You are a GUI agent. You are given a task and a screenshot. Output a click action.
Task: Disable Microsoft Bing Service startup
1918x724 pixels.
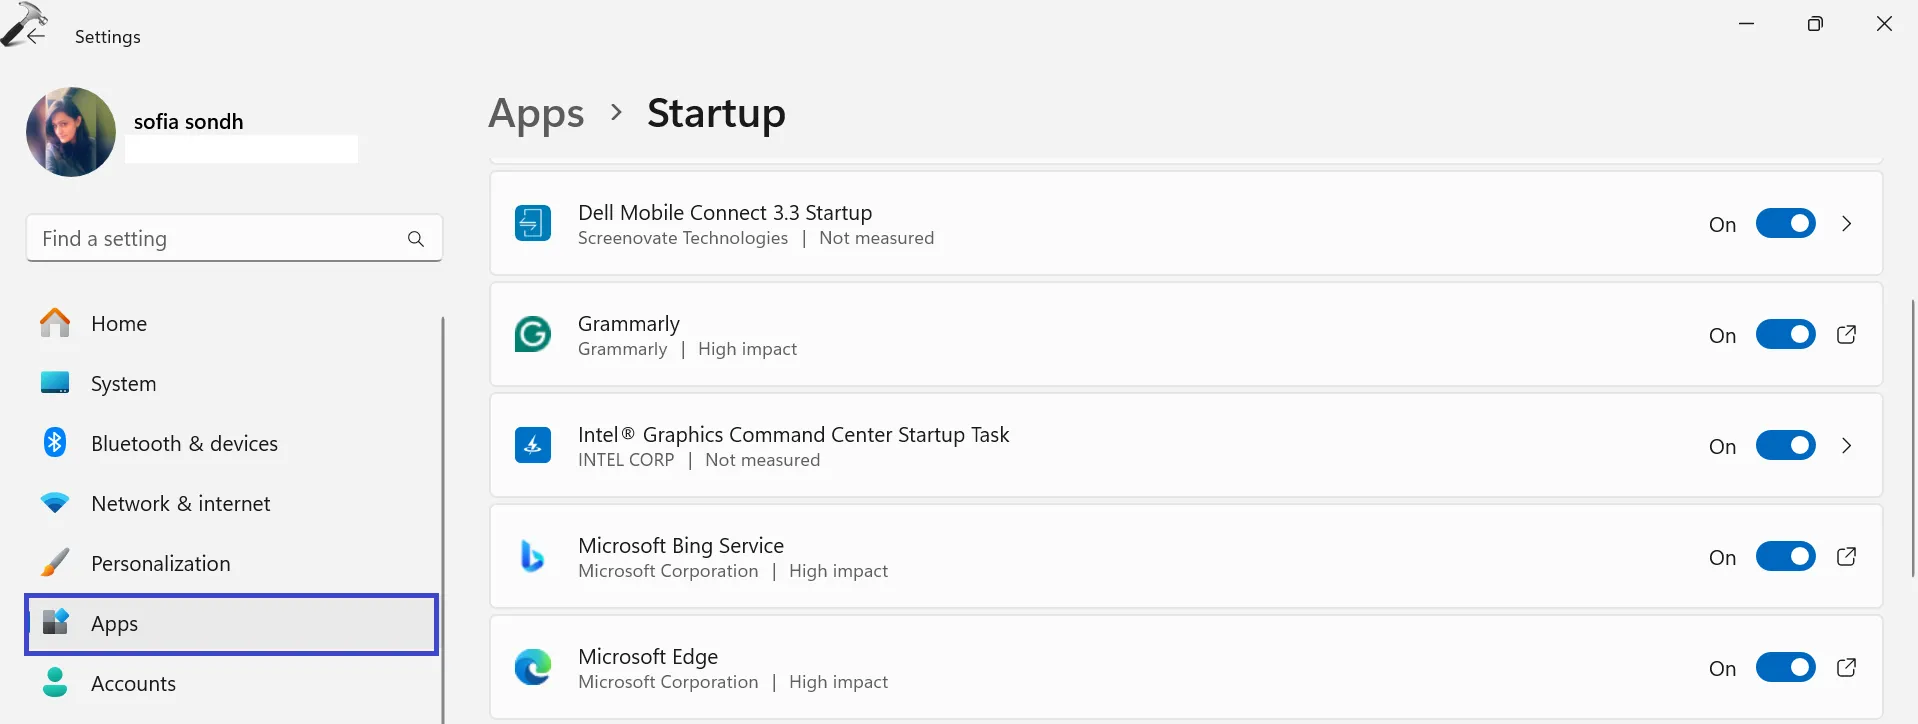coord(1785,557)
